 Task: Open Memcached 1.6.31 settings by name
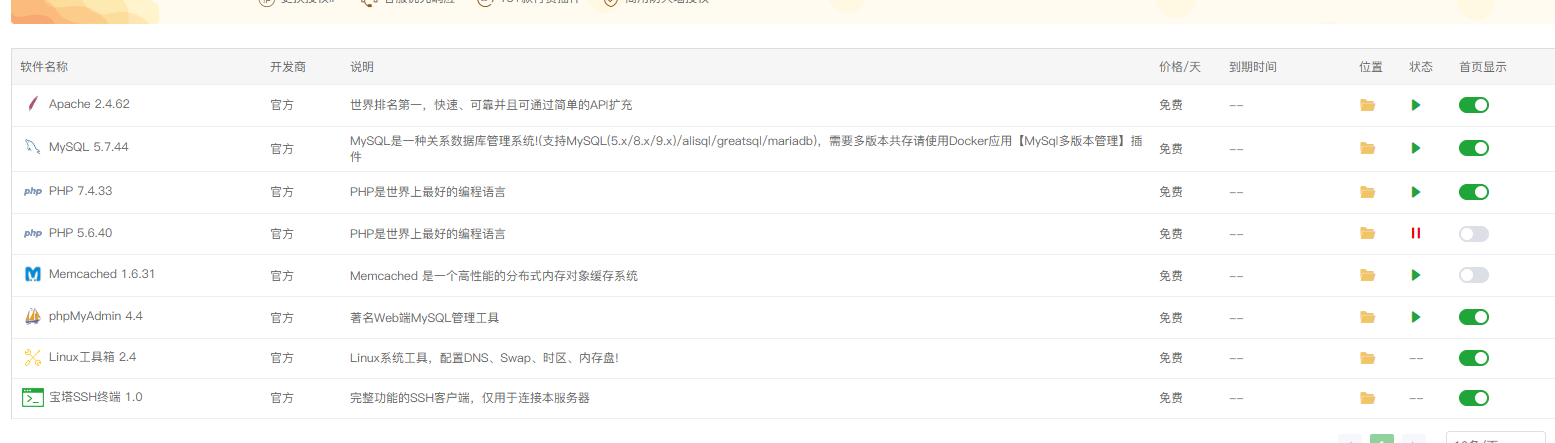pos(102,274)
